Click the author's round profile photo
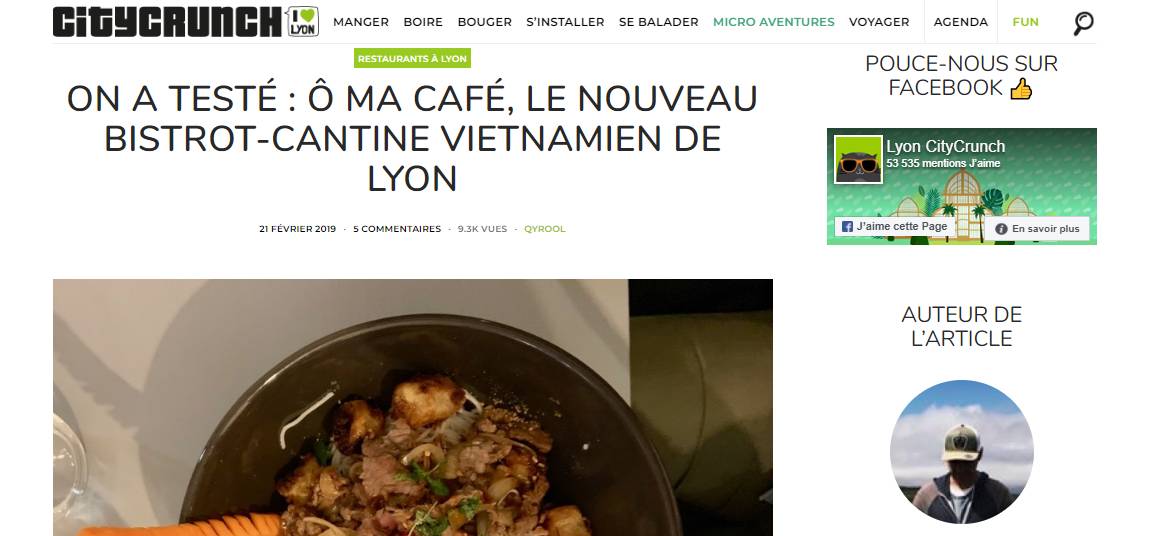Image resolution: width=1165 pixels, height=536 pixels. pyautogui.click(x=961, y=452)
